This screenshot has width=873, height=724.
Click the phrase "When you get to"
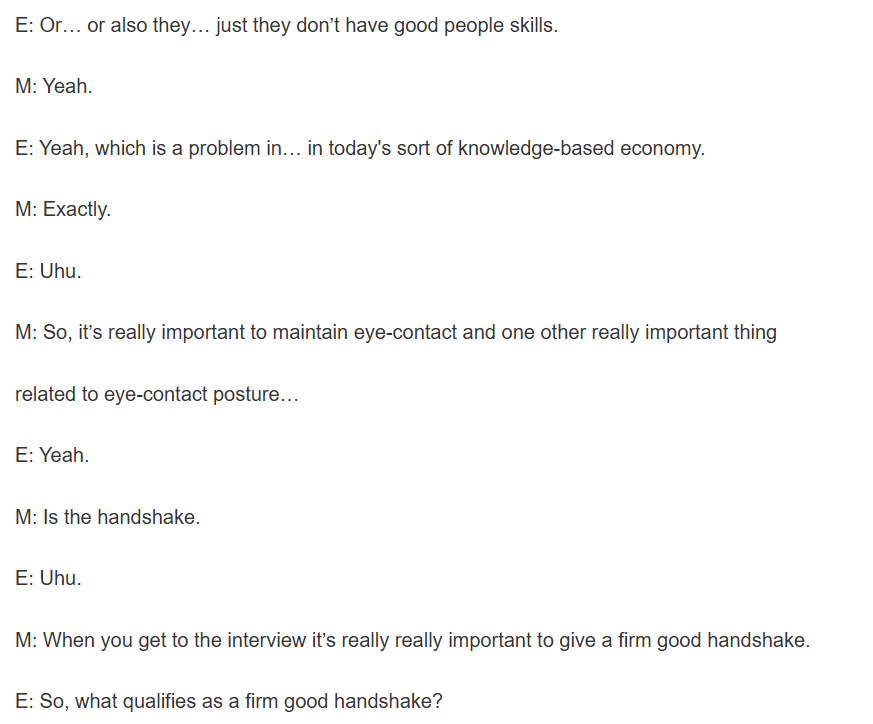(114, 640)
